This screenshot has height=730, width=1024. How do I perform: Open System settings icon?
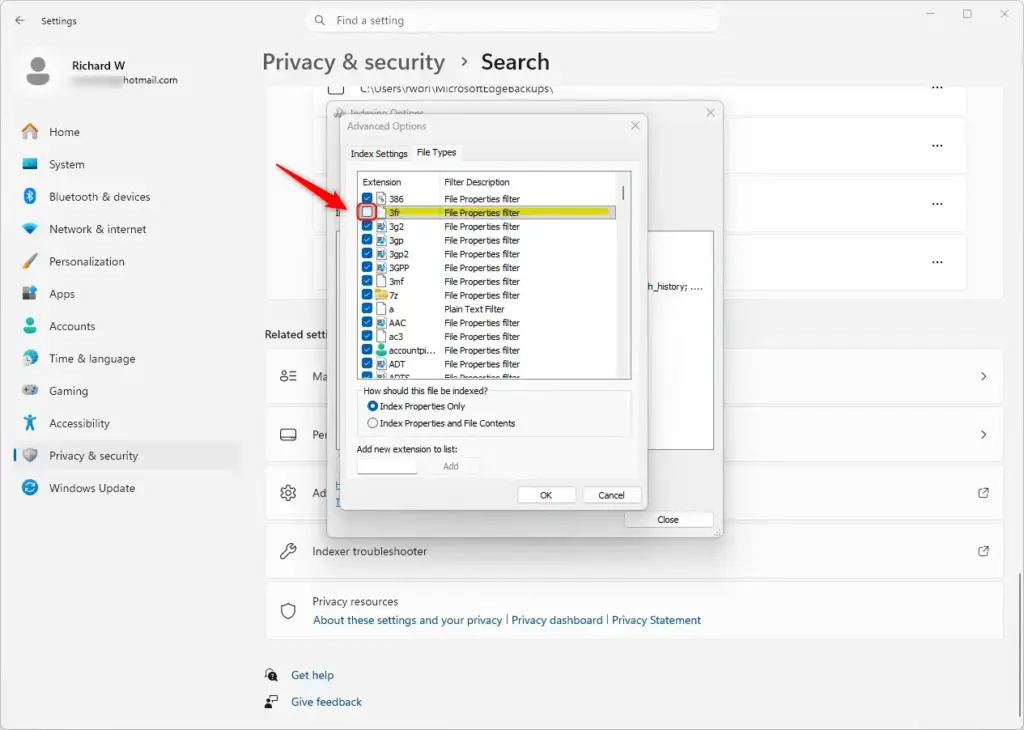click(30, 164)
